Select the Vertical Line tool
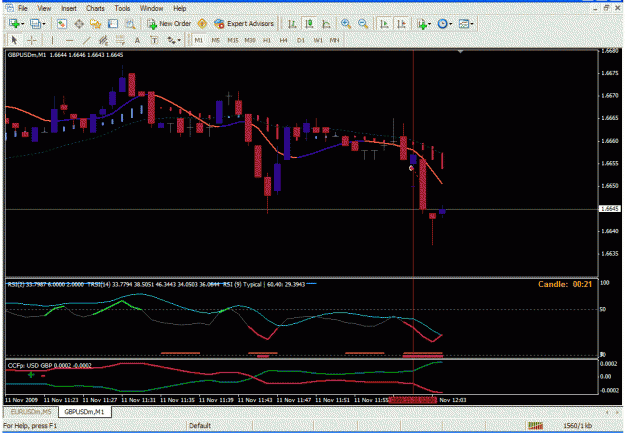Viewport: 625px width, 433px height. pos(52,40)
